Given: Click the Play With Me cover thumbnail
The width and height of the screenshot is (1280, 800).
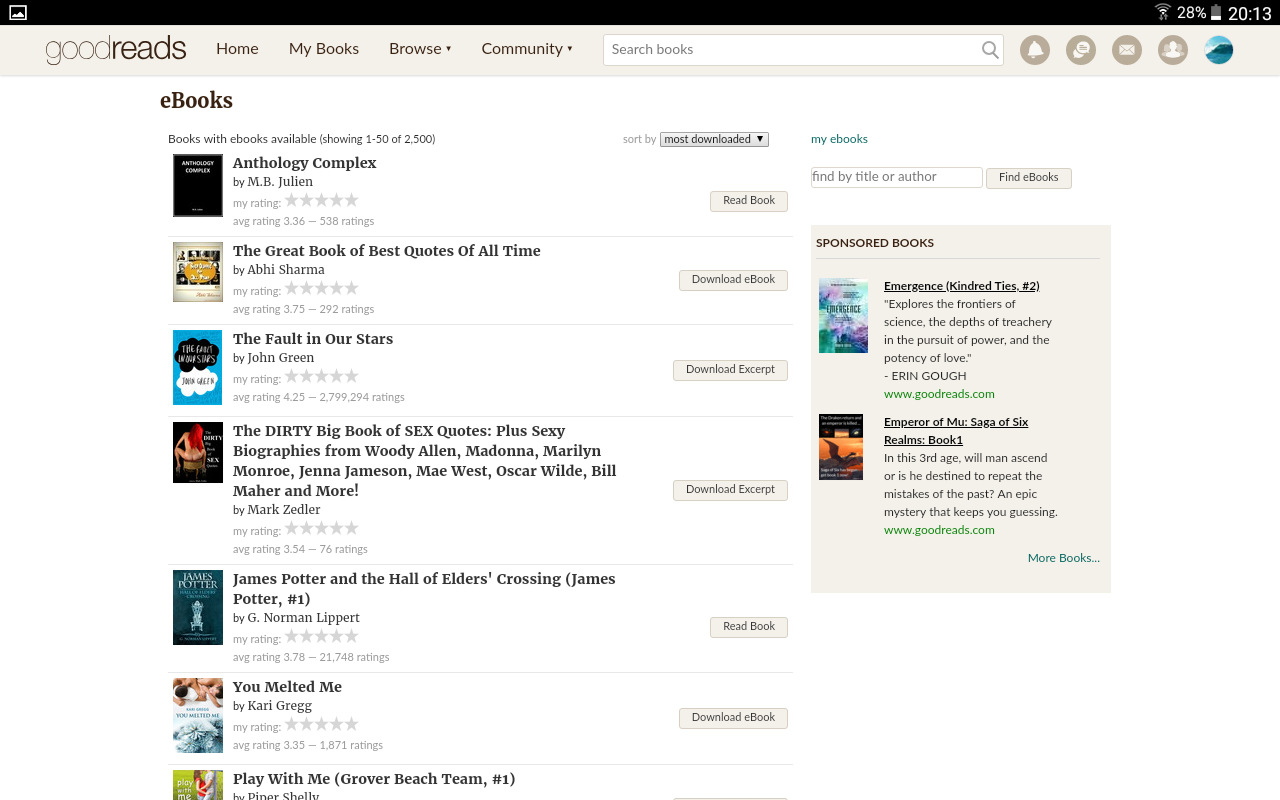Looking at the screenshot, I should point(198,785).
